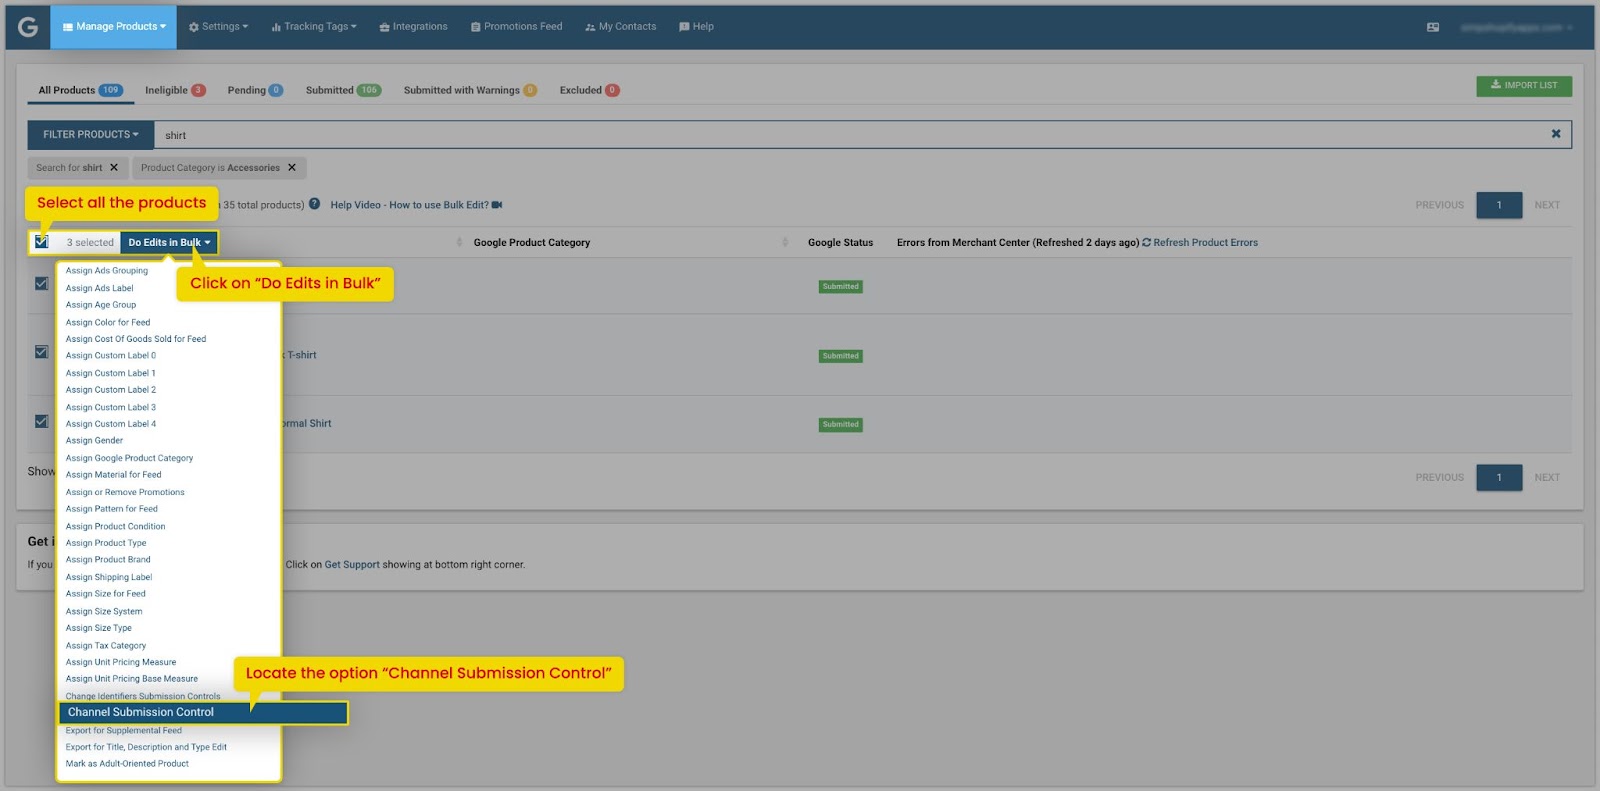Open the Get Support link
This screenshot has height=791, width=1600.
(x=352, y=565)
